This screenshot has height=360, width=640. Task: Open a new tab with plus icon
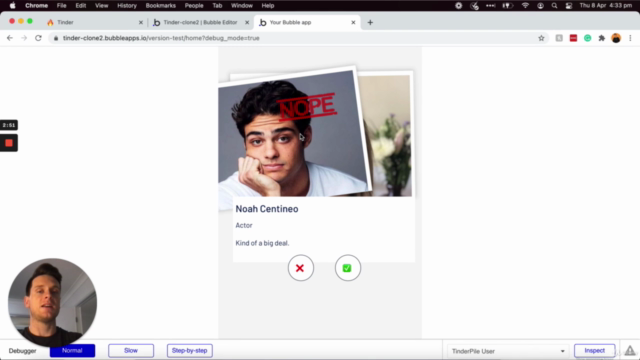pyautogui.click(x=370, y=22)
